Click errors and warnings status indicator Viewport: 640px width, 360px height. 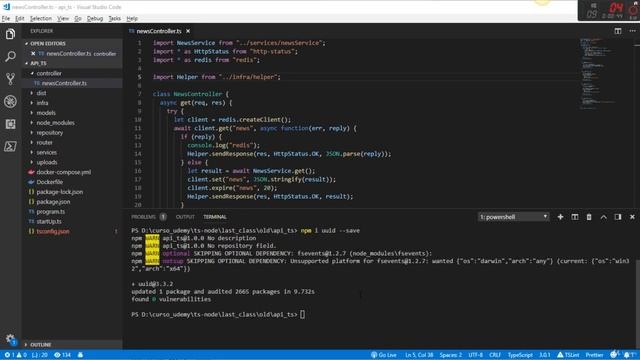click(16, 355)
